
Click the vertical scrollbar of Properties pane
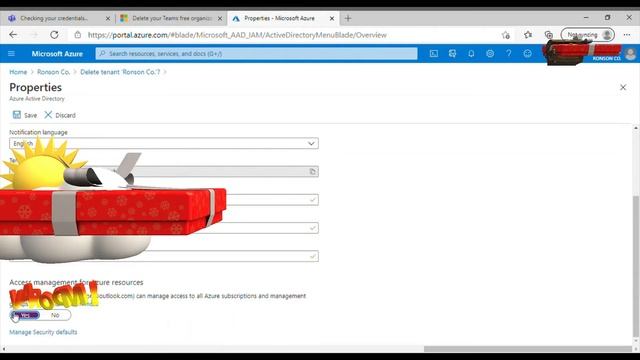pyautogui.click(x=636, y=265)
